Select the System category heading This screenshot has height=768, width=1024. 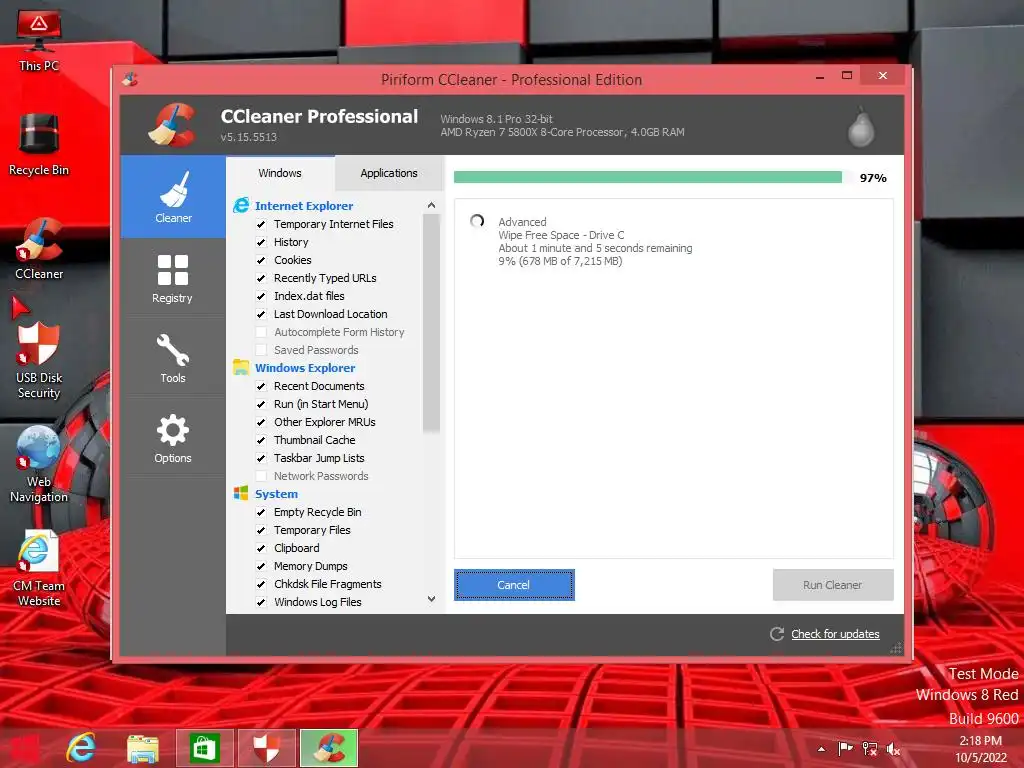pos(276,494)
